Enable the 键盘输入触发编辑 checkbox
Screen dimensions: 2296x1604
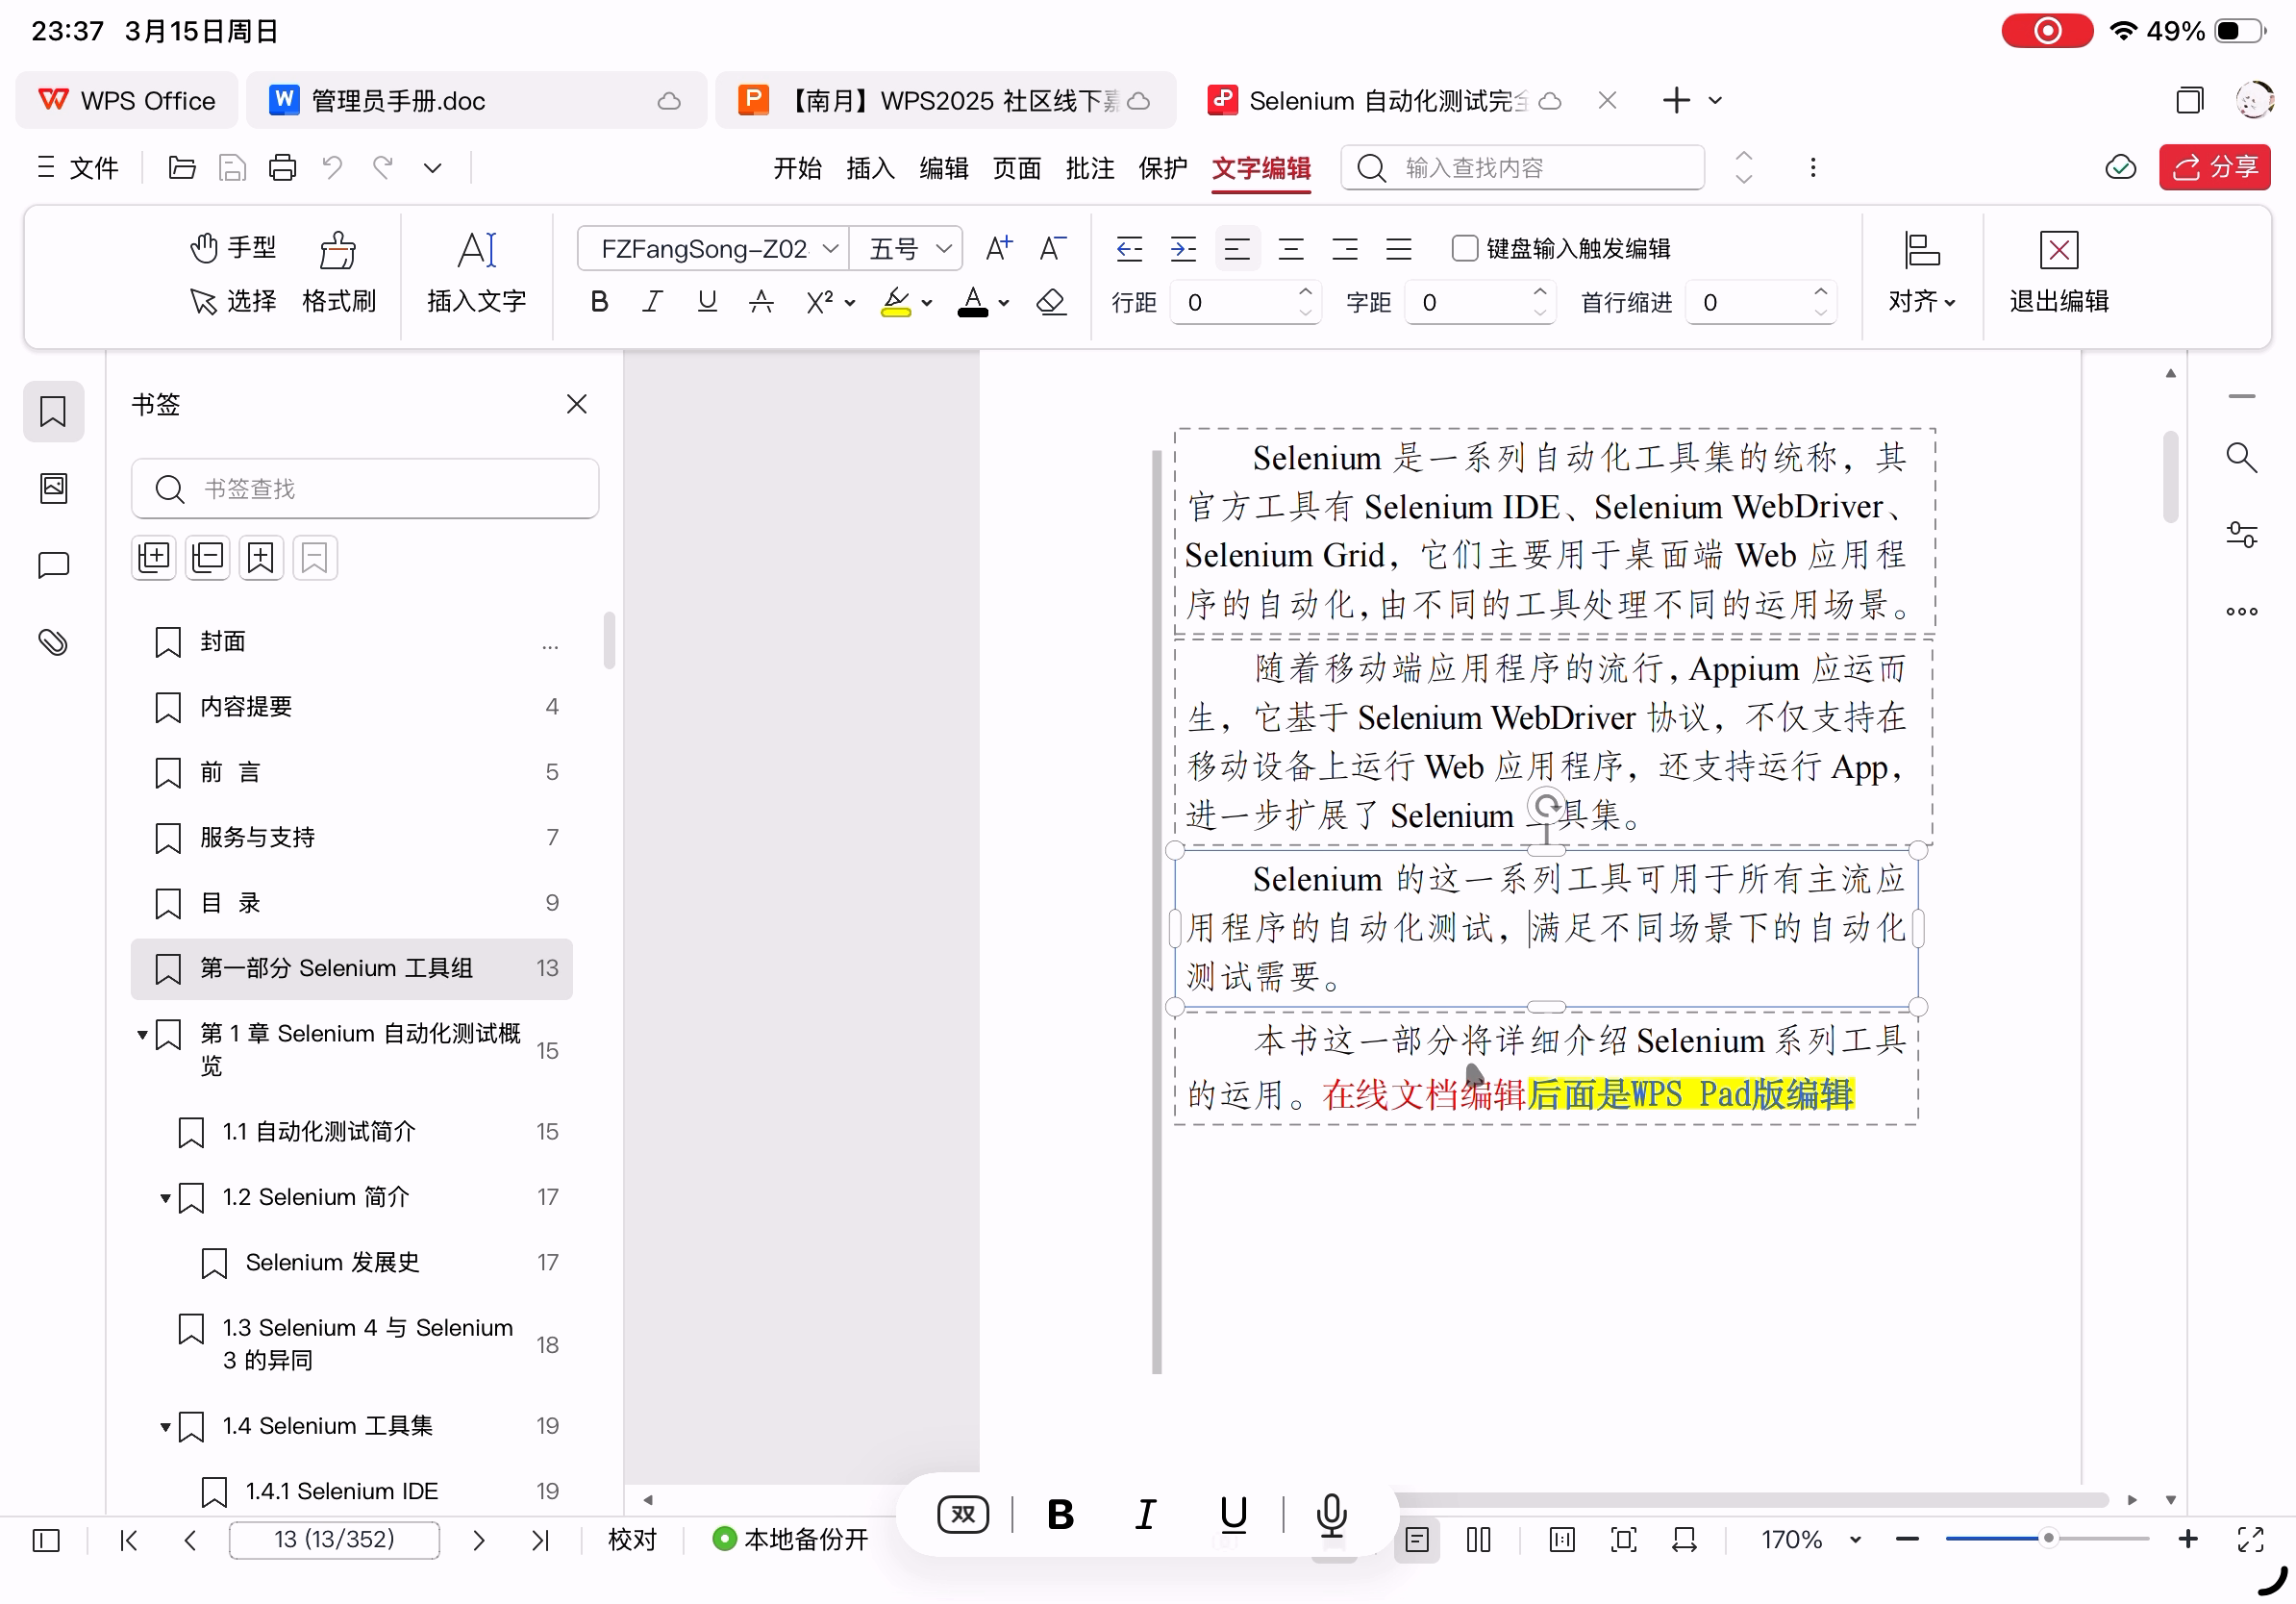point(1464,248)
